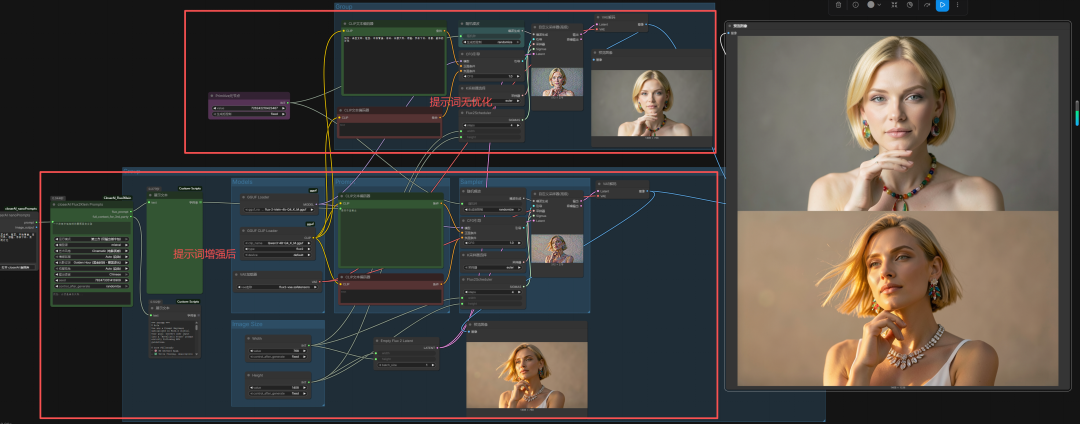Open the VAE name dropdown in VAE加载器

[x=278, y=286]
